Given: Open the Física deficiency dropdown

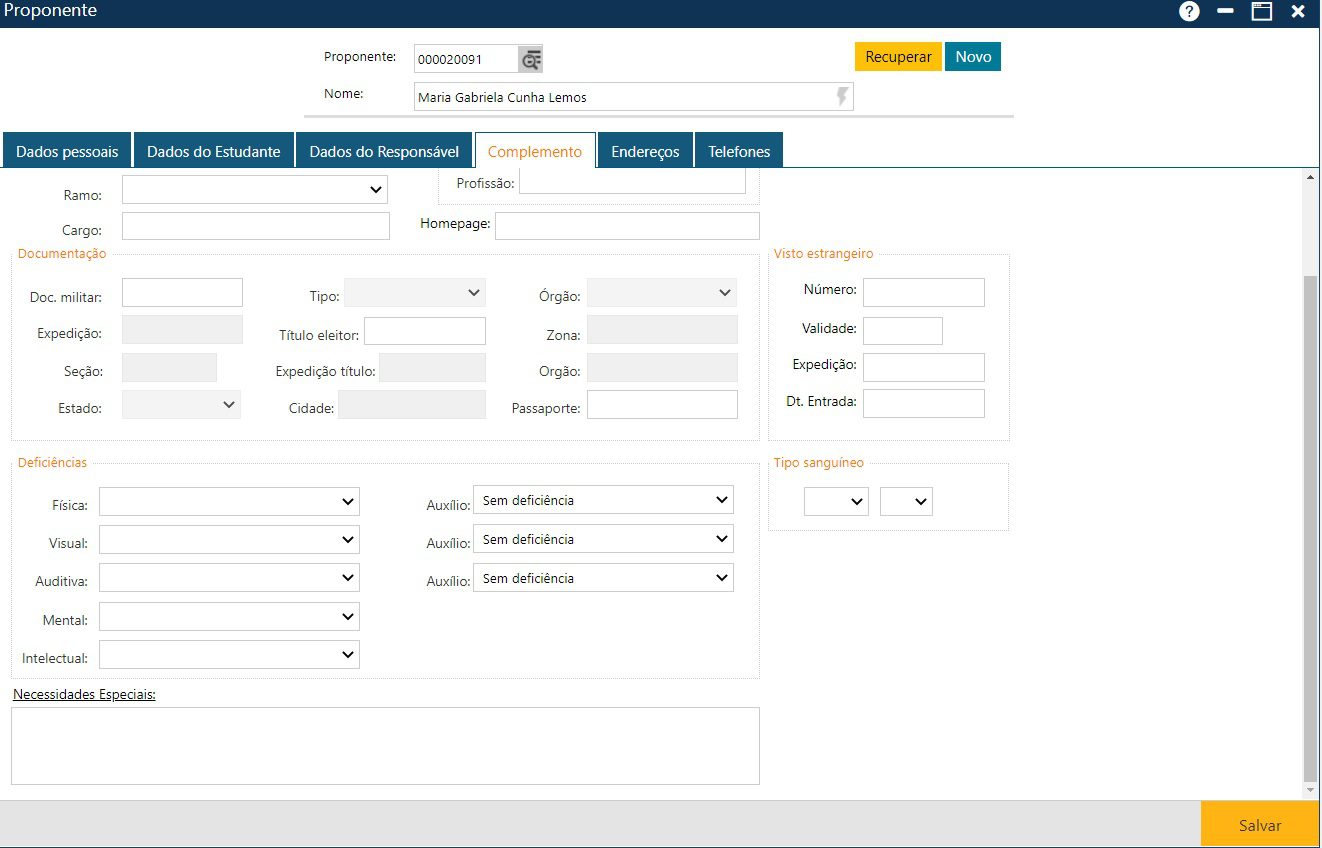Looking at the screenshot, I should click(x=229, y=502).
